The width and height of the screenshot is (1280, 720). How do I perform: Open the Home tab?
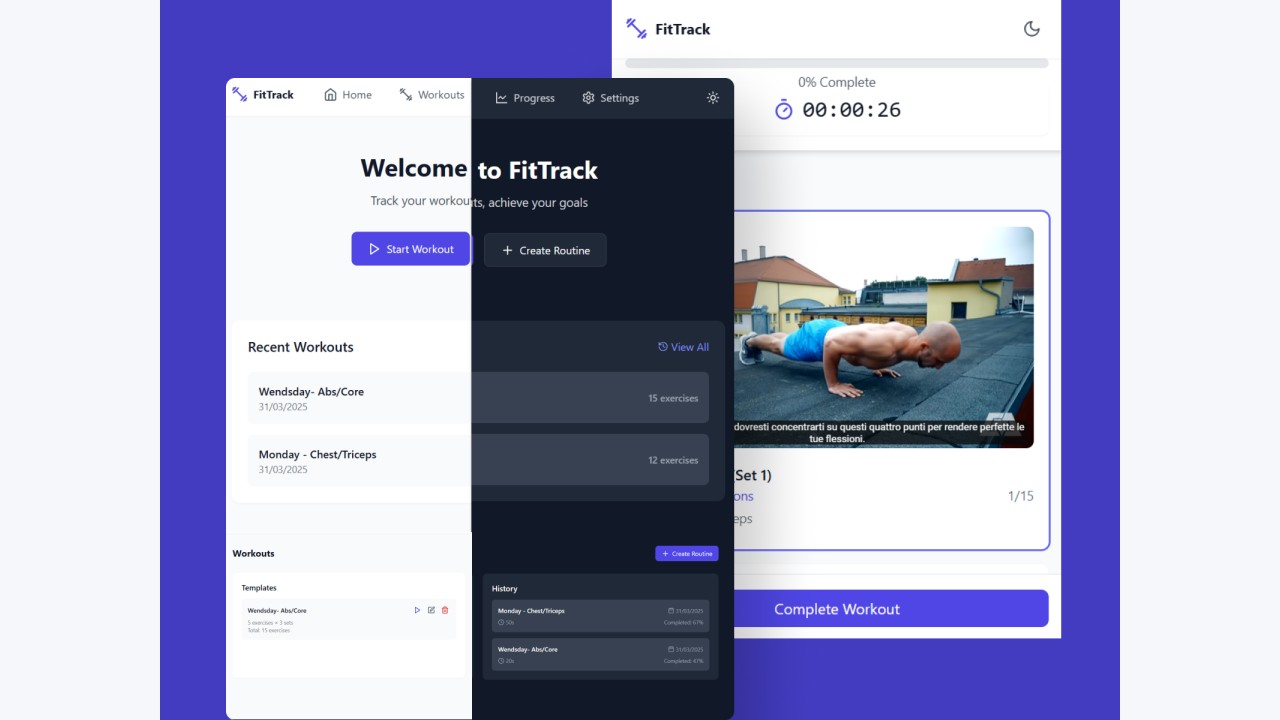[348, 95]
